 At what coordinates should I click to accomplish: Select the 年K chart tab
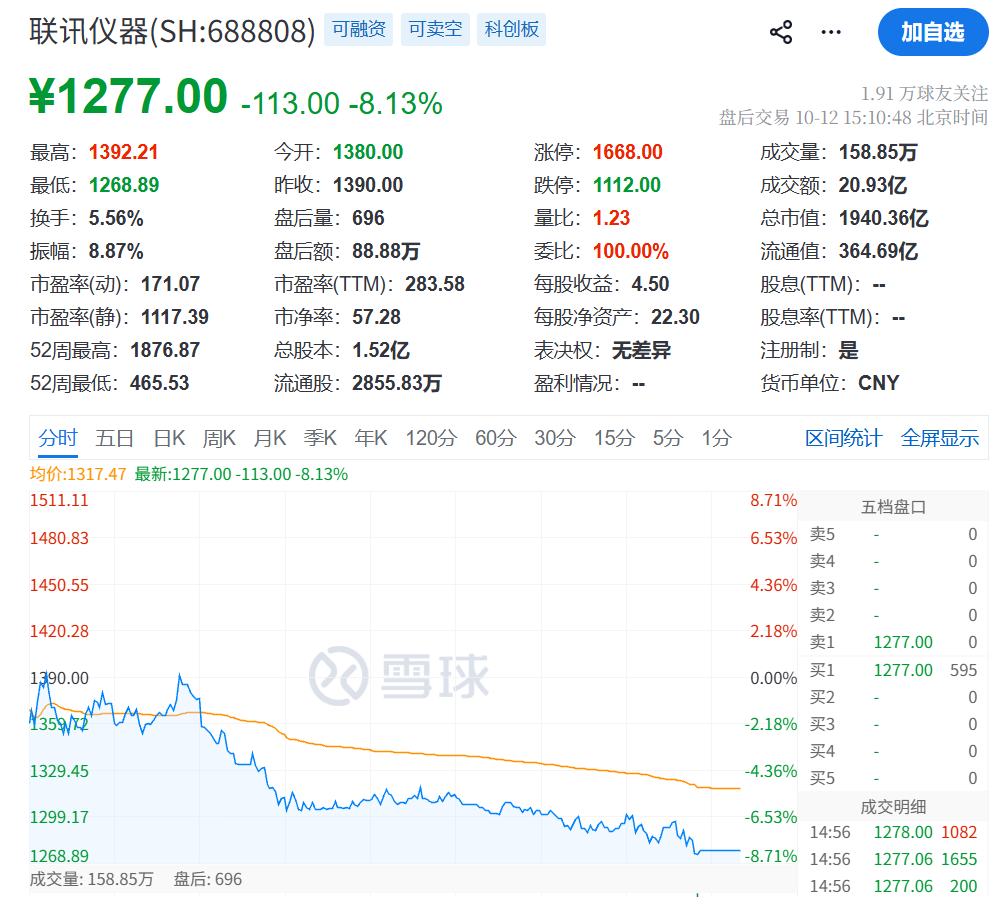pos(371,439)
